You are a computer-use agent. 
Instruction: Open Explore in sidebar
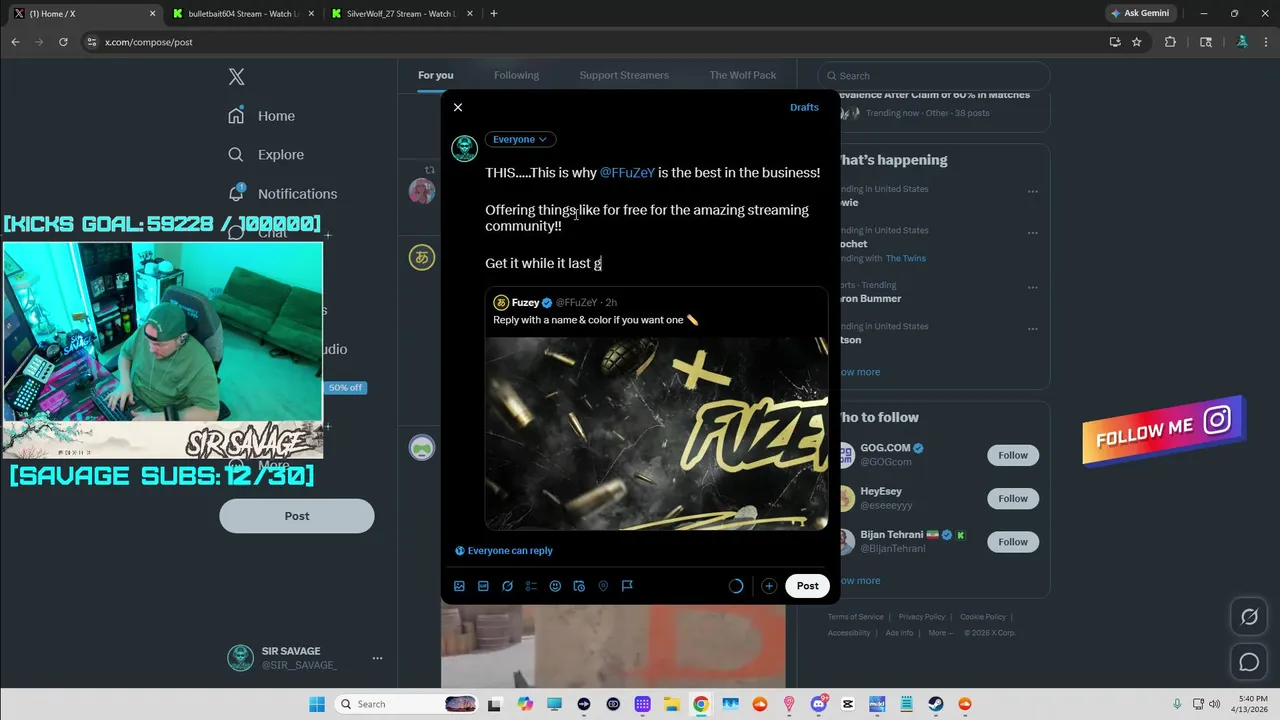(x=266, y=155)
